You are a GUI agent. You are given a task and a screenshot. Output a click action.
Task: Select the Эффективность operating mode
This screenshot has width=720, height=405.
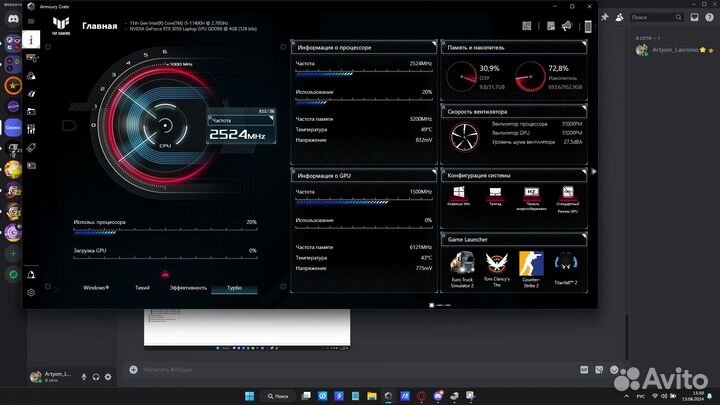point(188,287)
